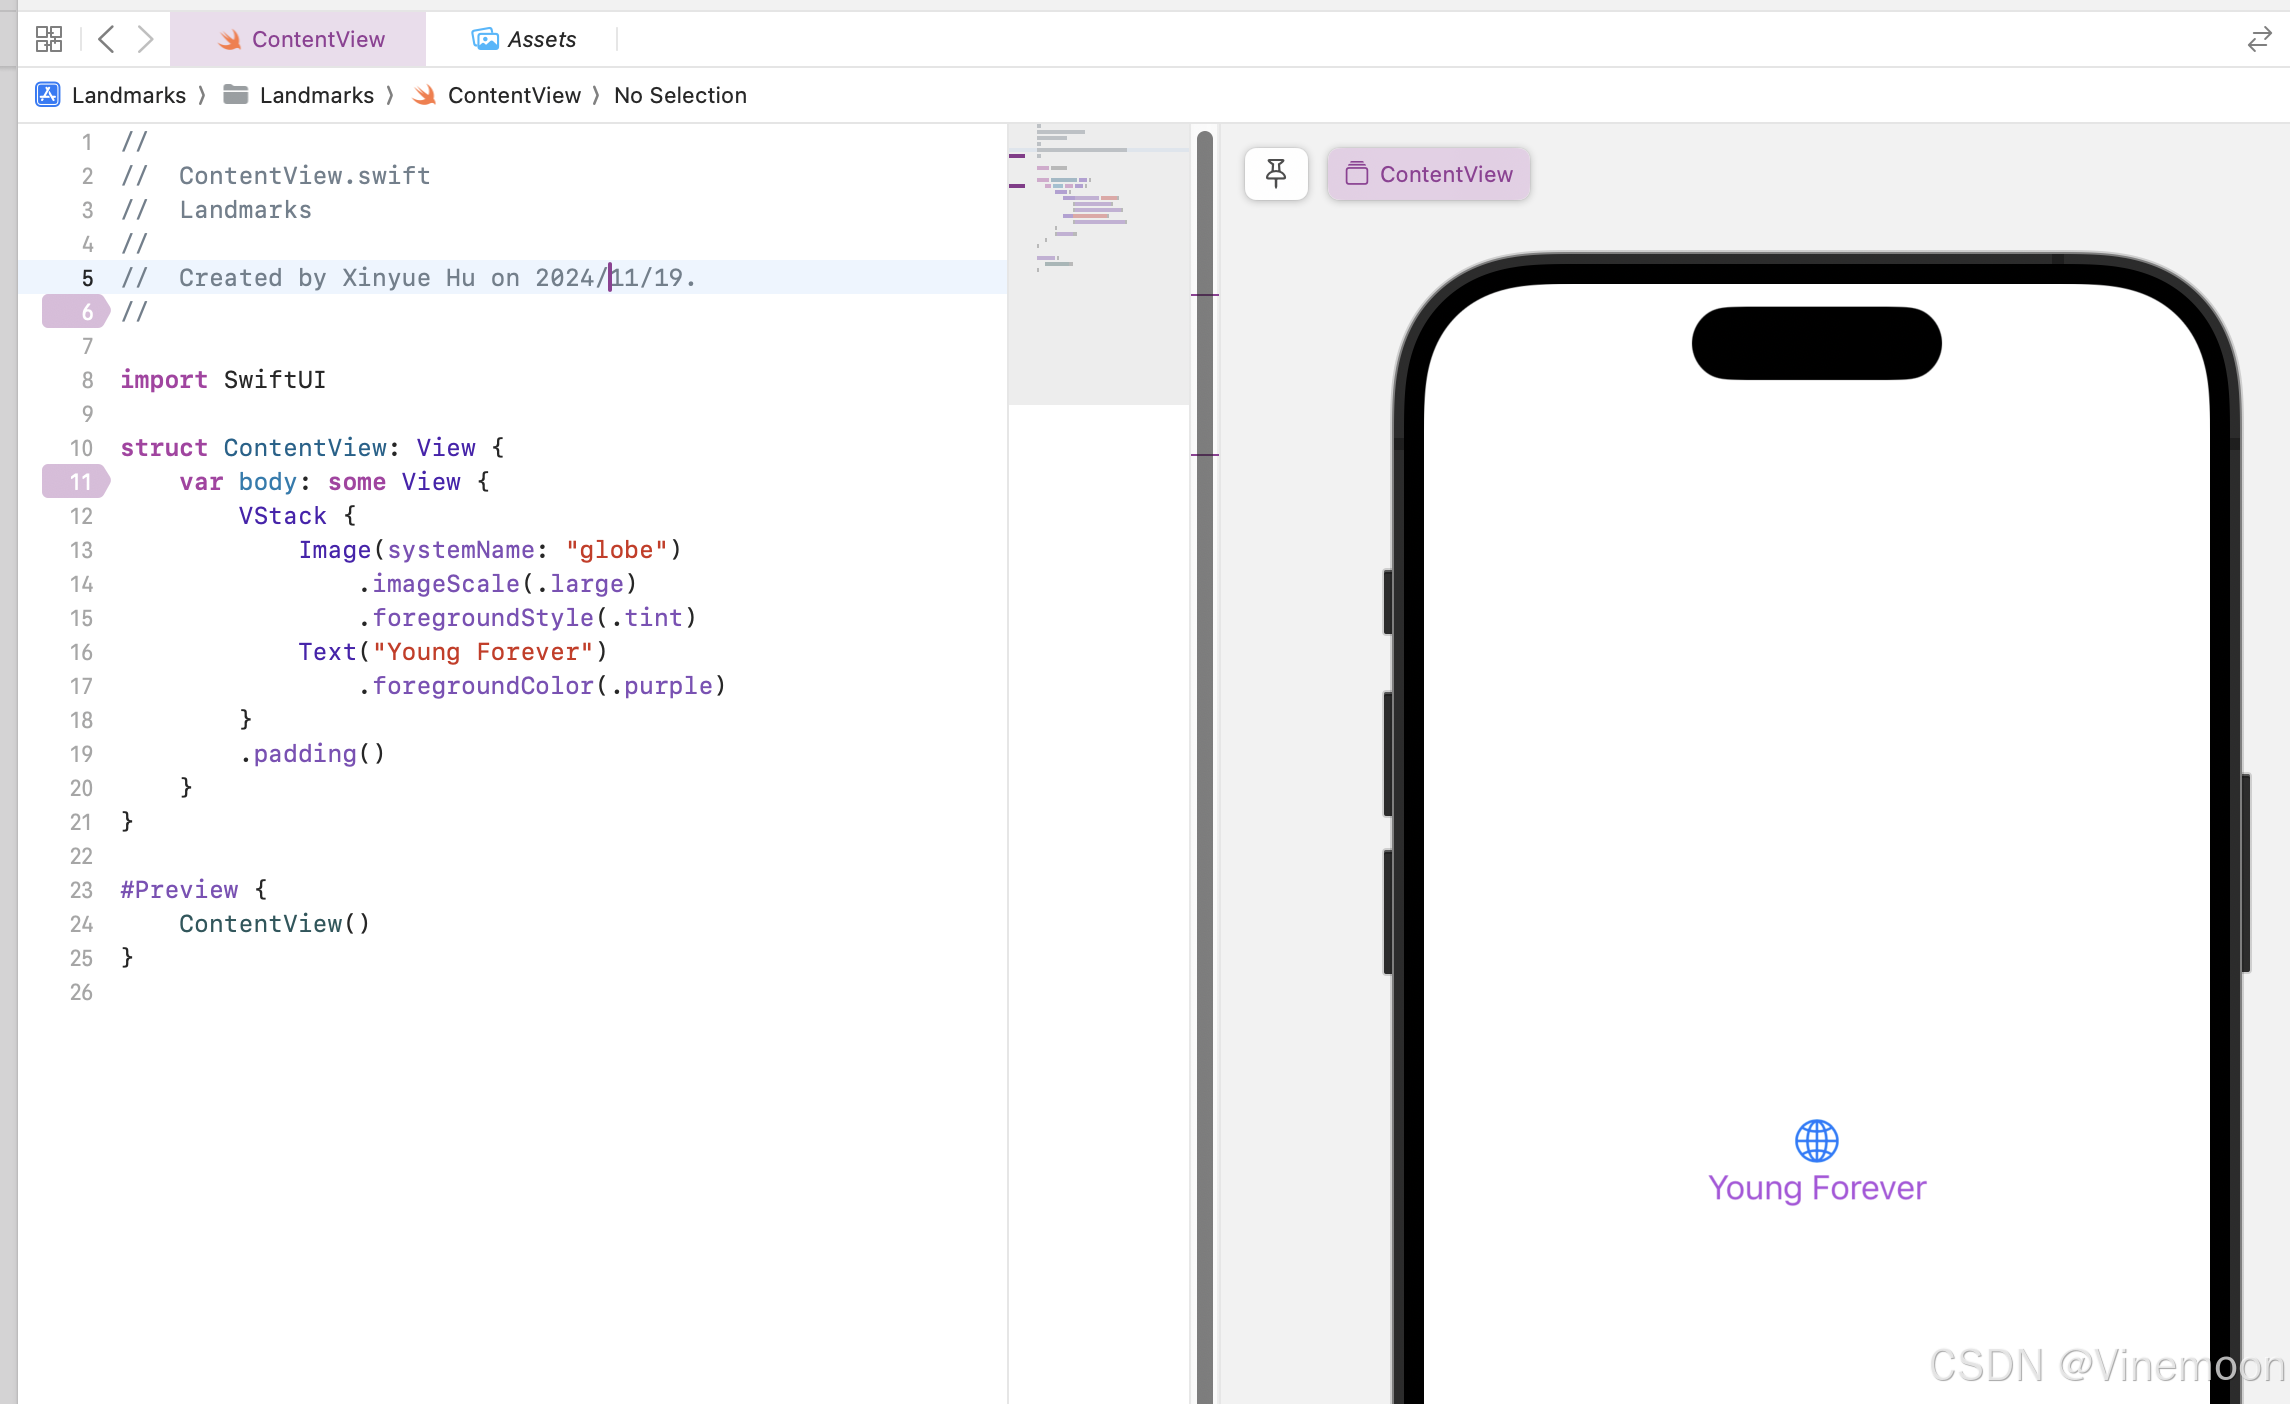Click the editor options swap-arrows icon

coord(2259,40)
